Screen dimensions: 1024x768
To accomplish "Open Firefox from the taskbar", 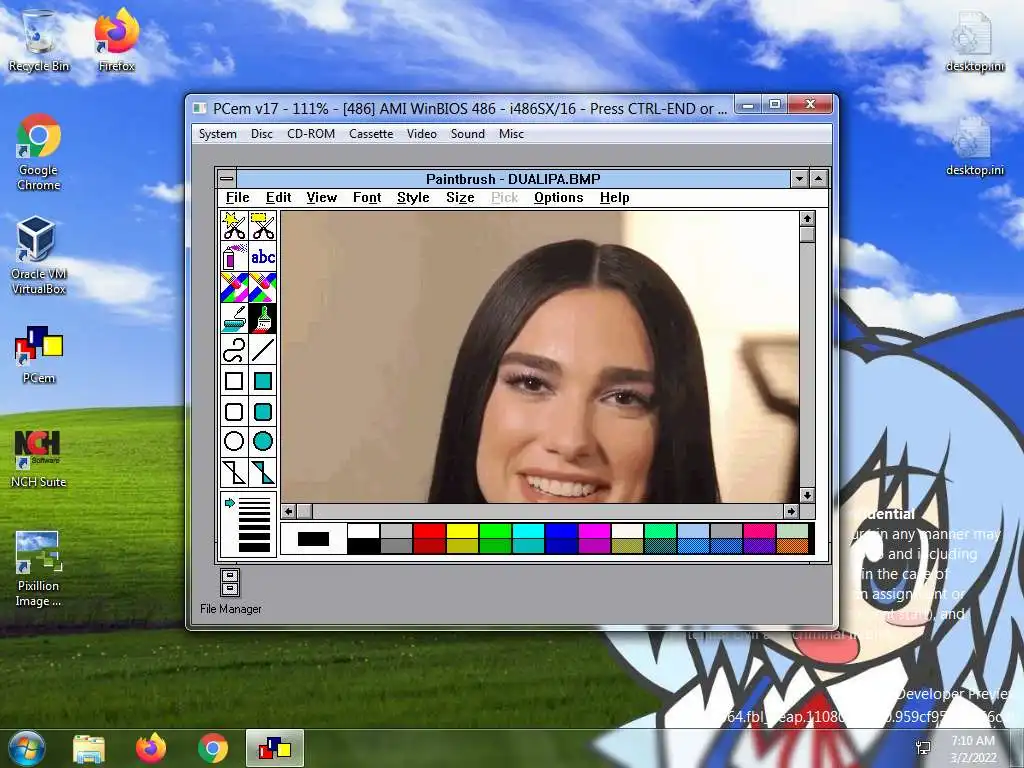I will tap(151, 748).
